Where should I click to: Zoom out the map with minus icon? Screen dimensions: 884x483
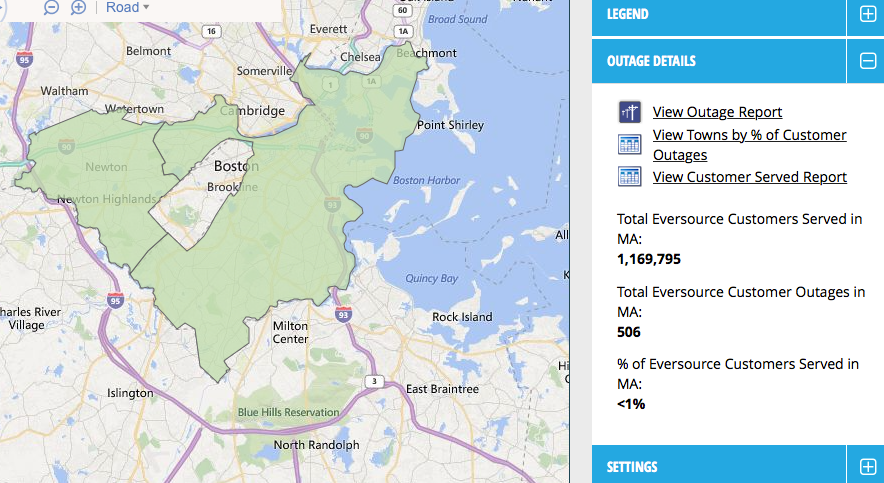[51, 7]
